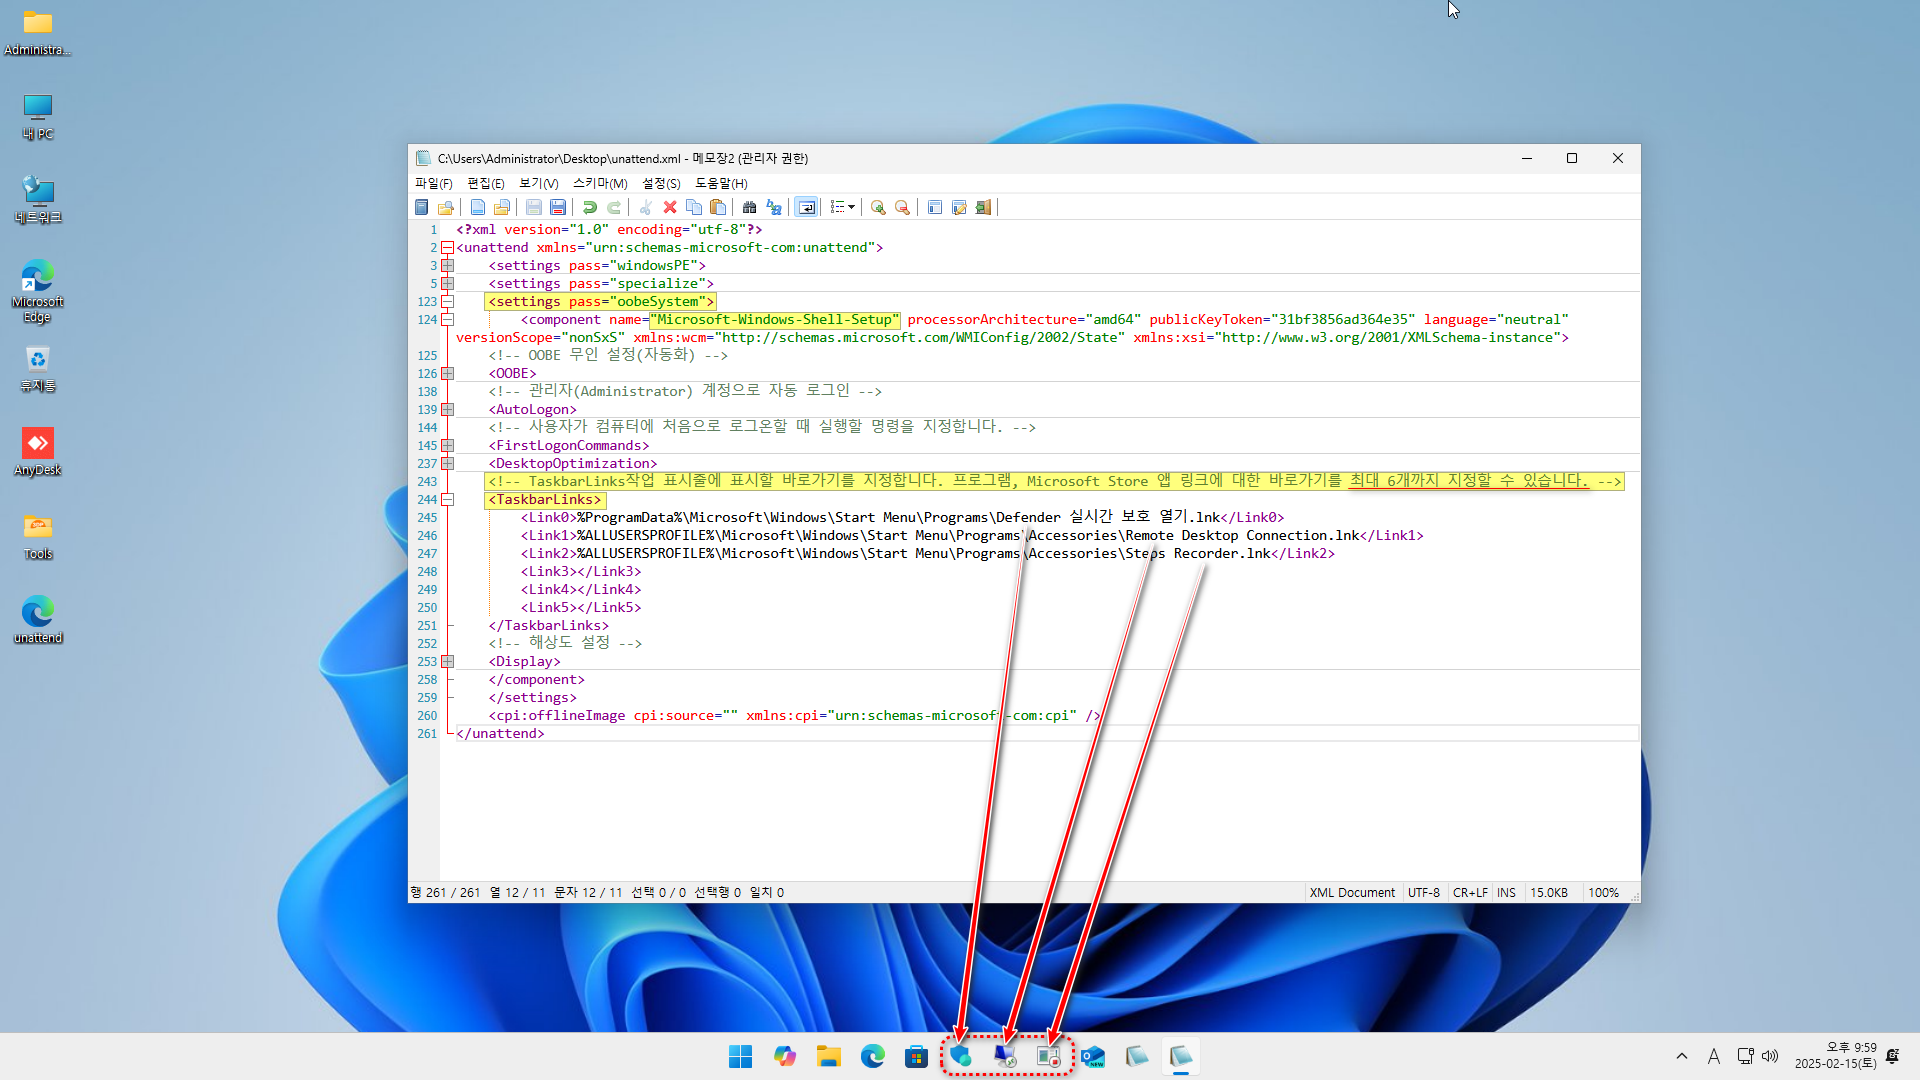1920x1080 pixels.
Task: Click the Save As red floppy icon
Action: tap(558, 207)
